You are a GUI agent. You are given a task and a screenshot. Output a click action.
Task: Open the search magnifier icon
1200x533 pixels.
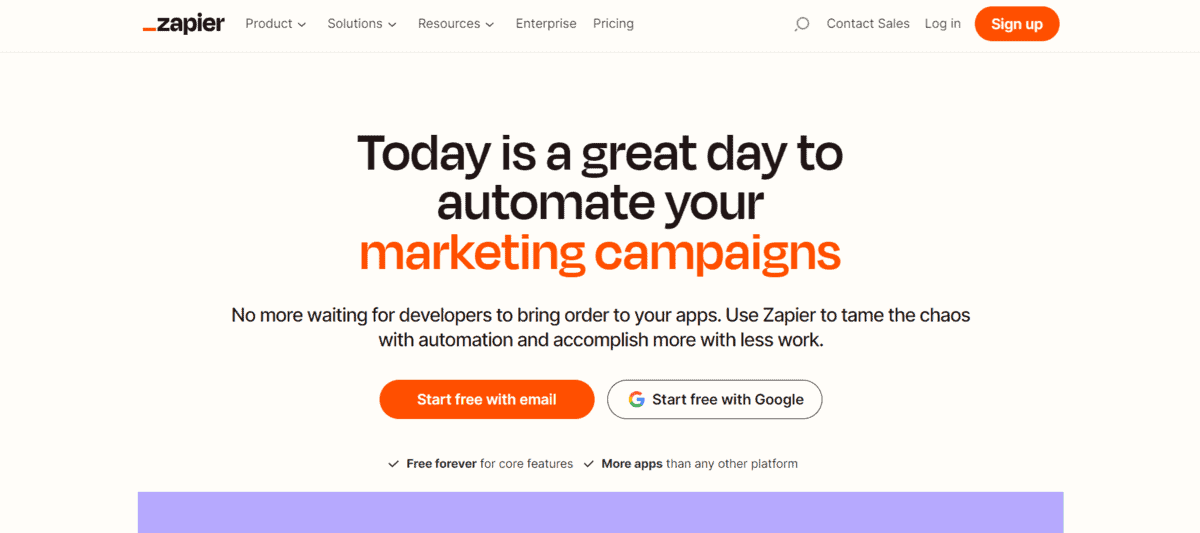tap(801, 24)
